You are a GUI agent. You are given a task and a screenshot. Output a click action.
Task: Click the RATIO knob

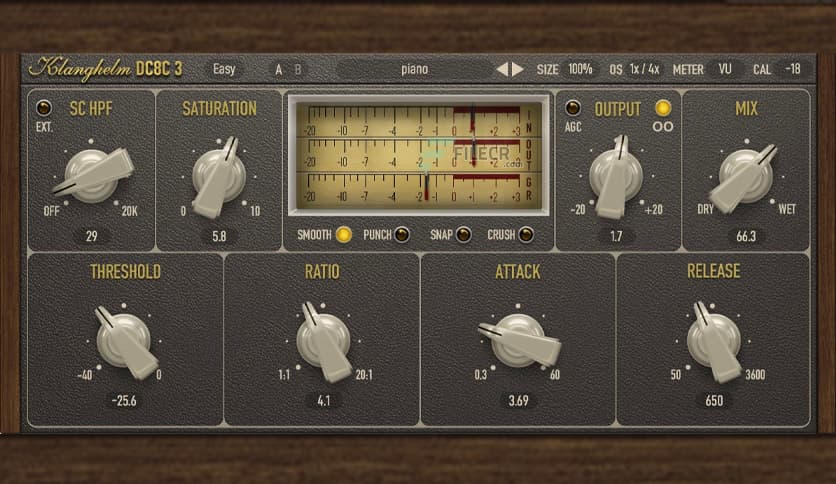click(x=324, y=341)
